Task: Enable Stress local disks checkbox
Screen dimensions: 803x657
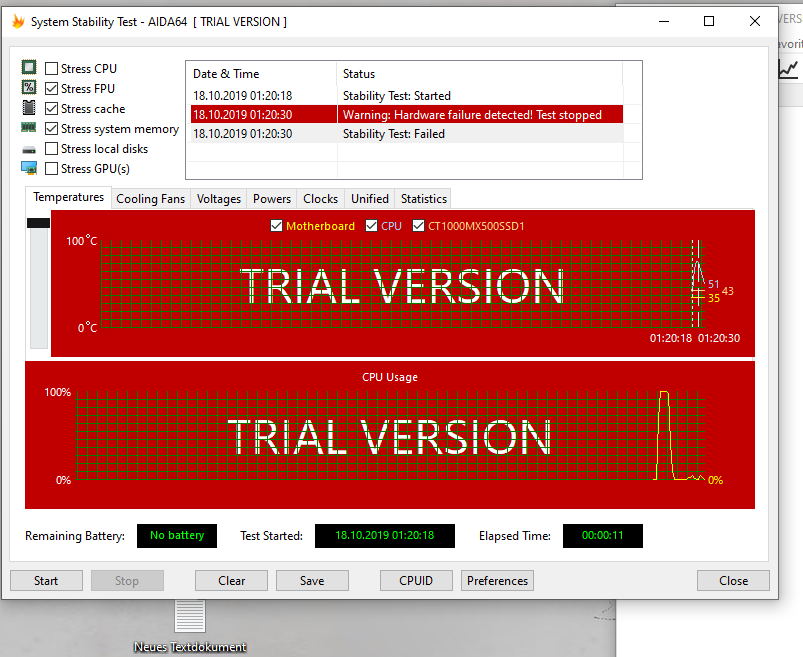Action: 51,149
